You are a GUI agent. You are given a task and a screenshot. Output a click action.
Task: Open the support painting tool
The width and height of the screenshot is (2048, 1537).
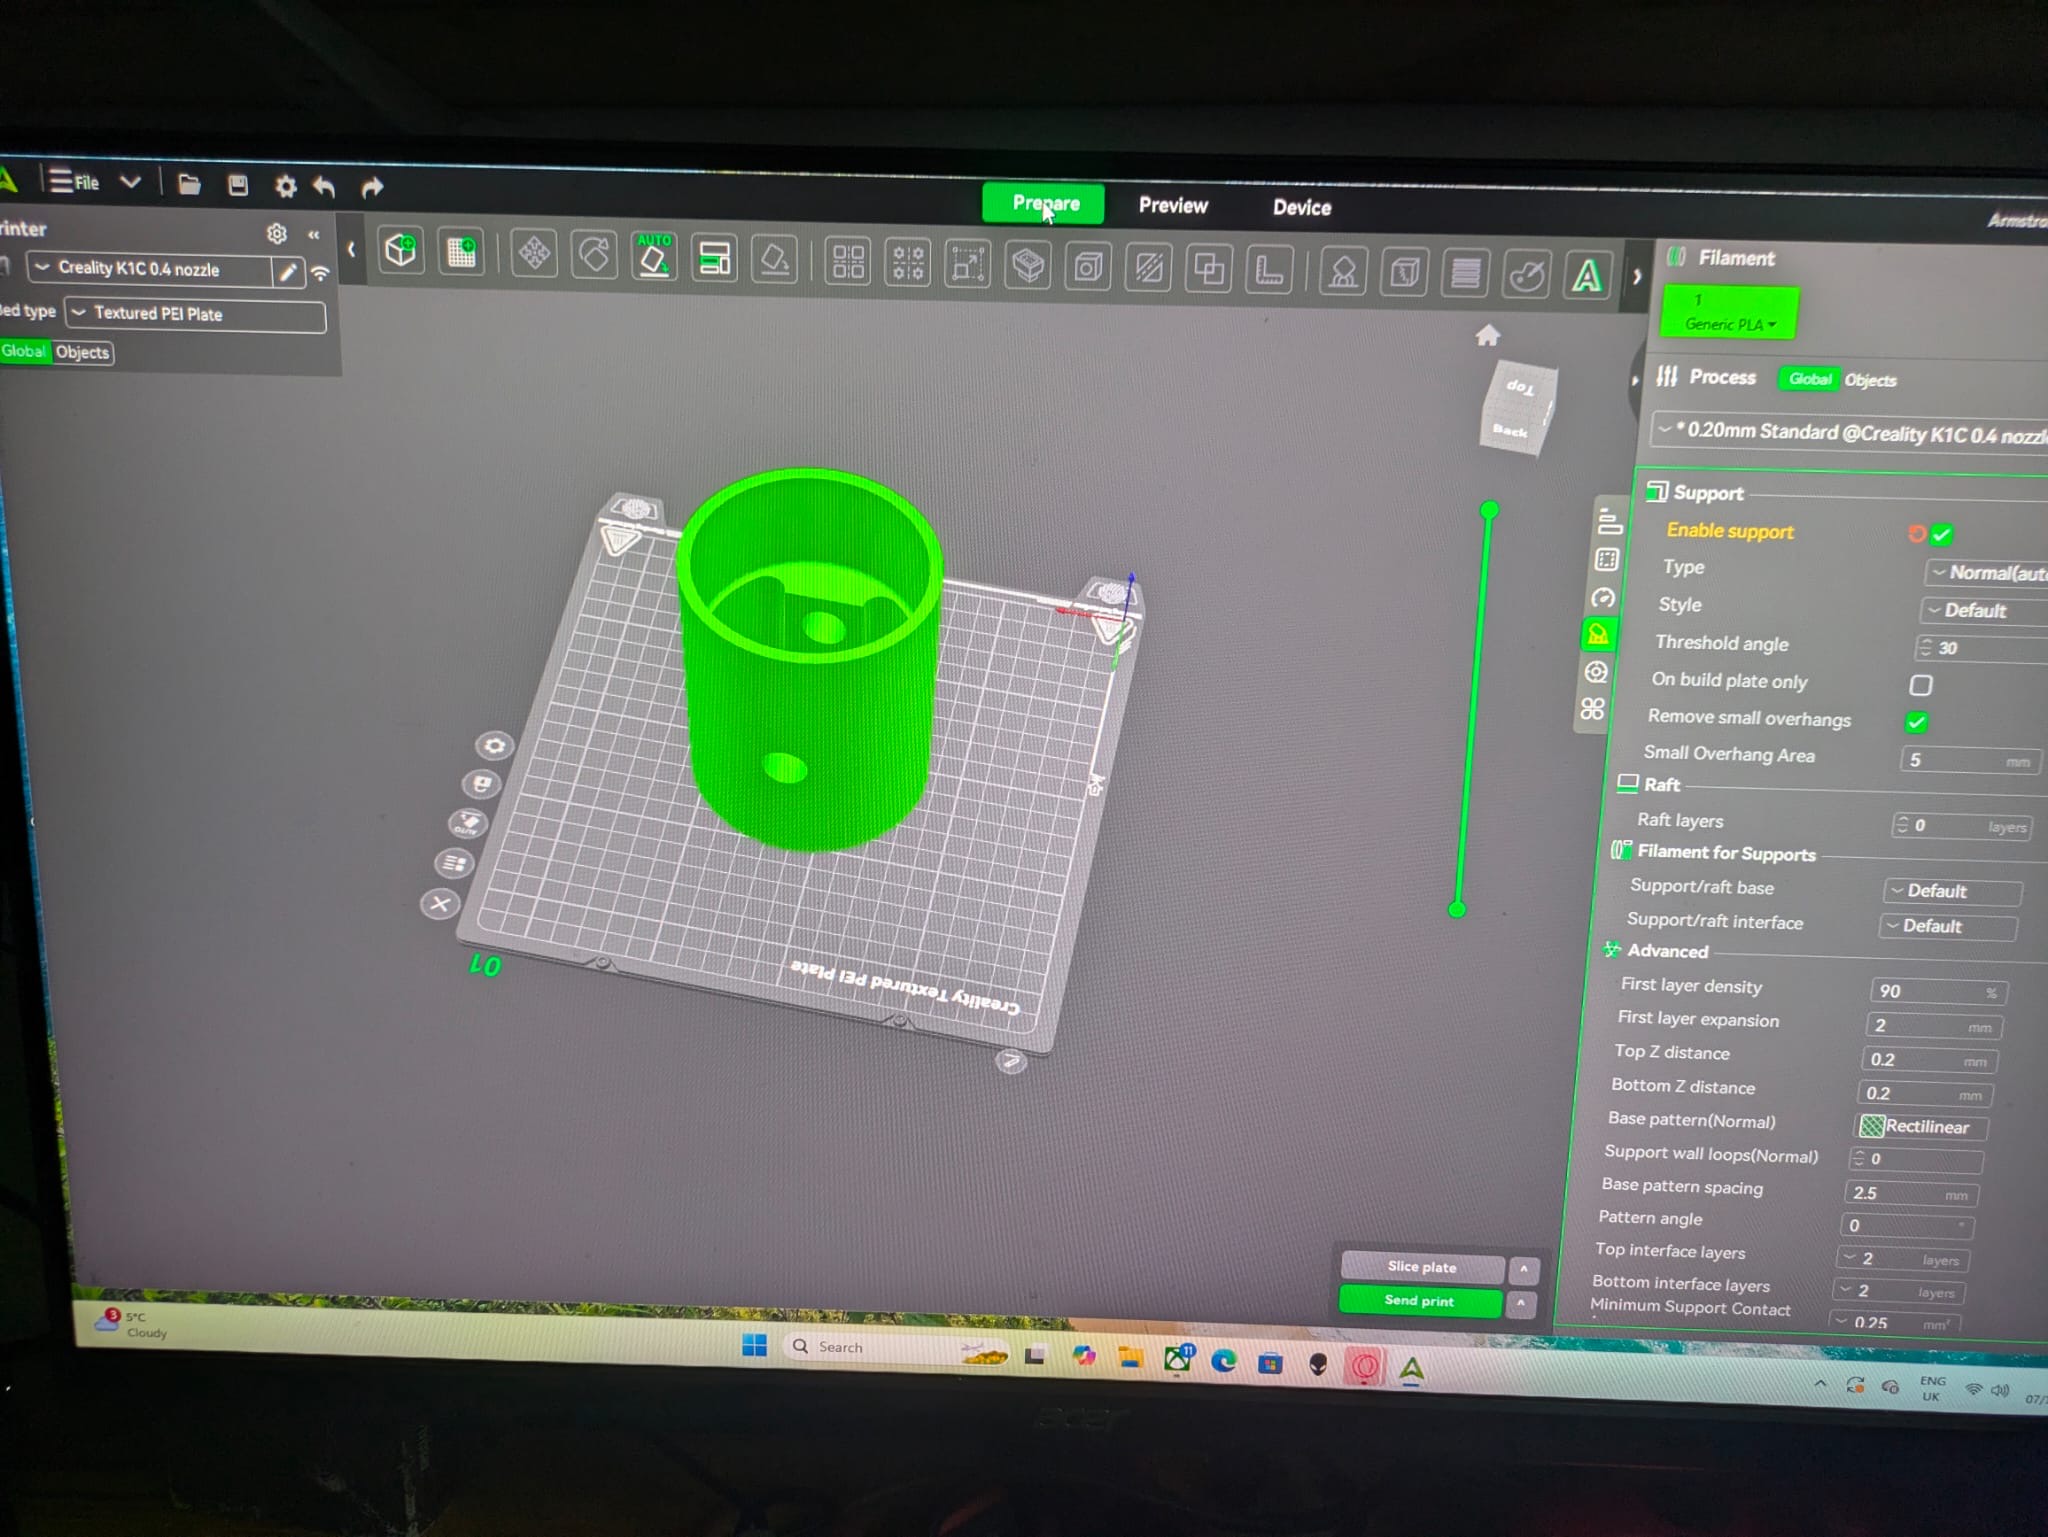click(1343, 272)
